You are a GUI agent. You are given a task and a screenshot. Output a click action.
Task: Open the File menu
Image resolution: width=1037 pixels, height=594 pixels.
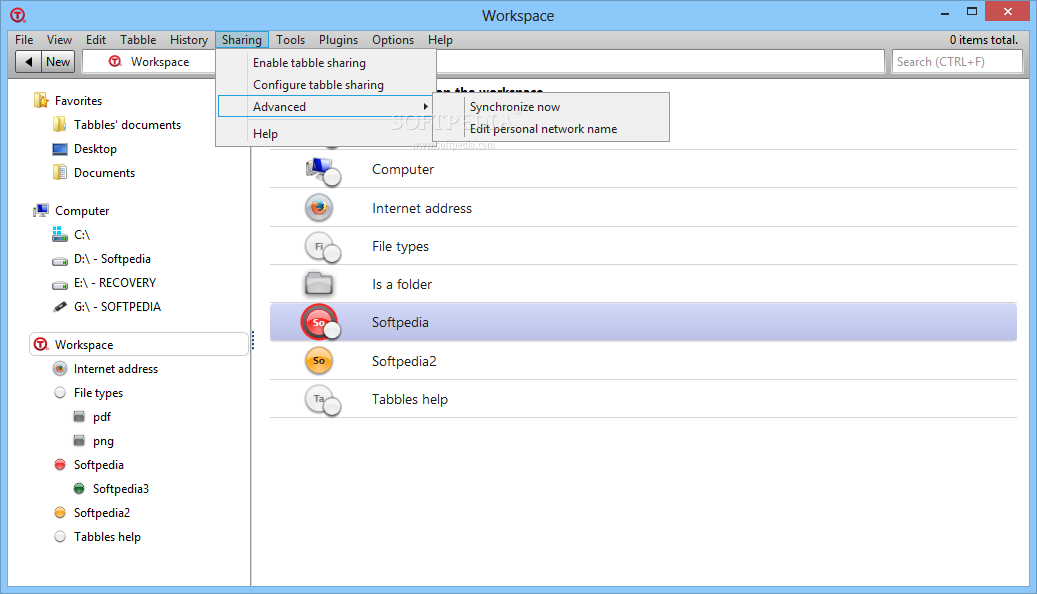(x=24, y=40)
